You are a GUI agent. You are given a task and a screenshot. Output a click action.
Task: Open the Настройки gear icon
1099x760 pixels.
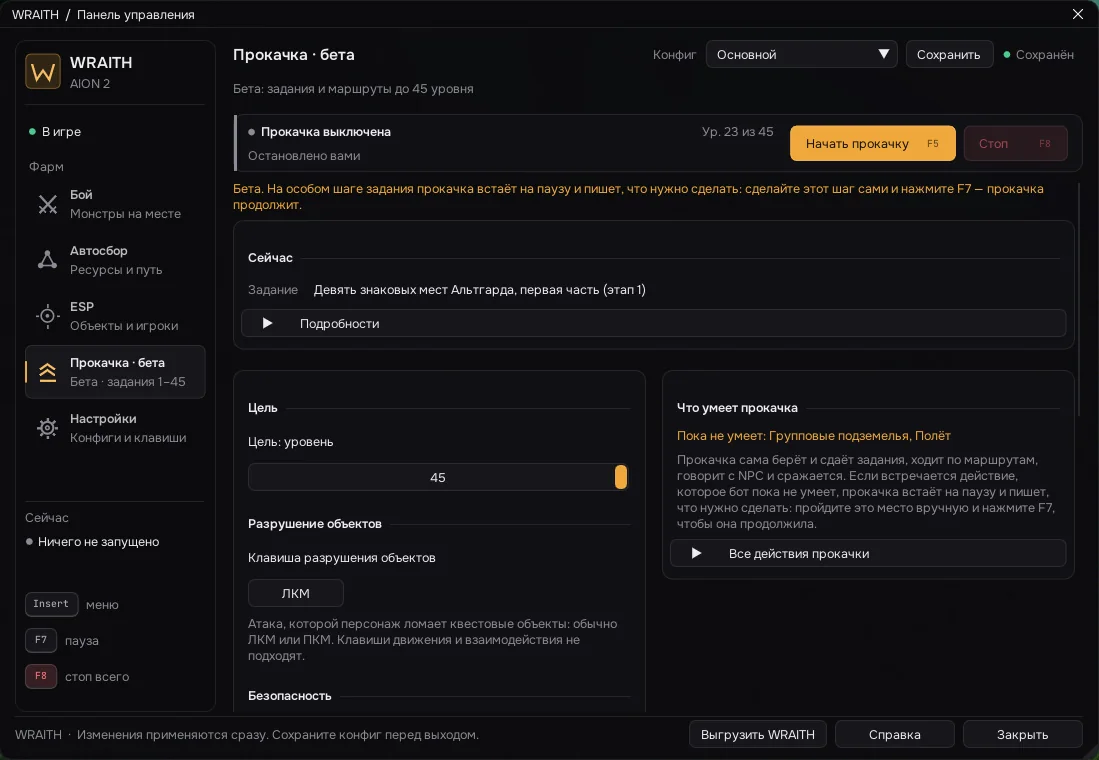point(48,428)
